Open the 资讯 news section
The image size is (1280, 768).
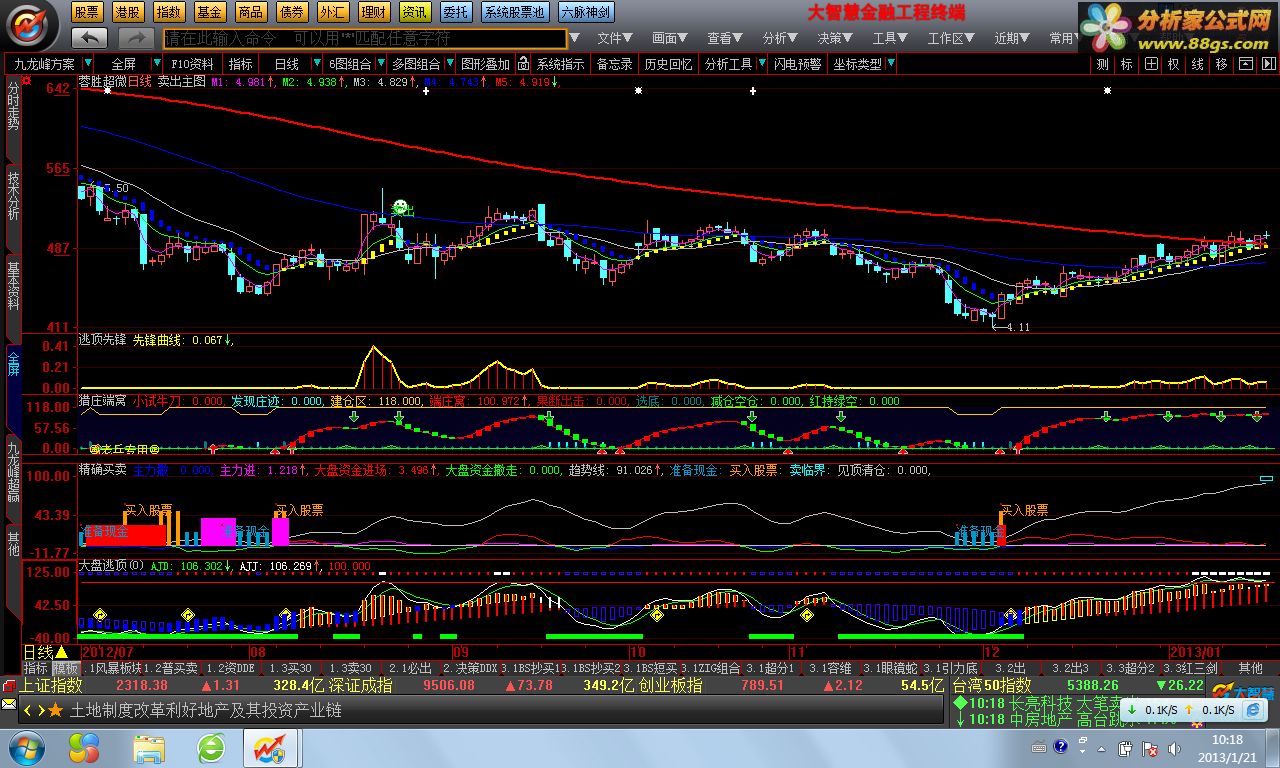pyautogui.click(x=414, y=12)
